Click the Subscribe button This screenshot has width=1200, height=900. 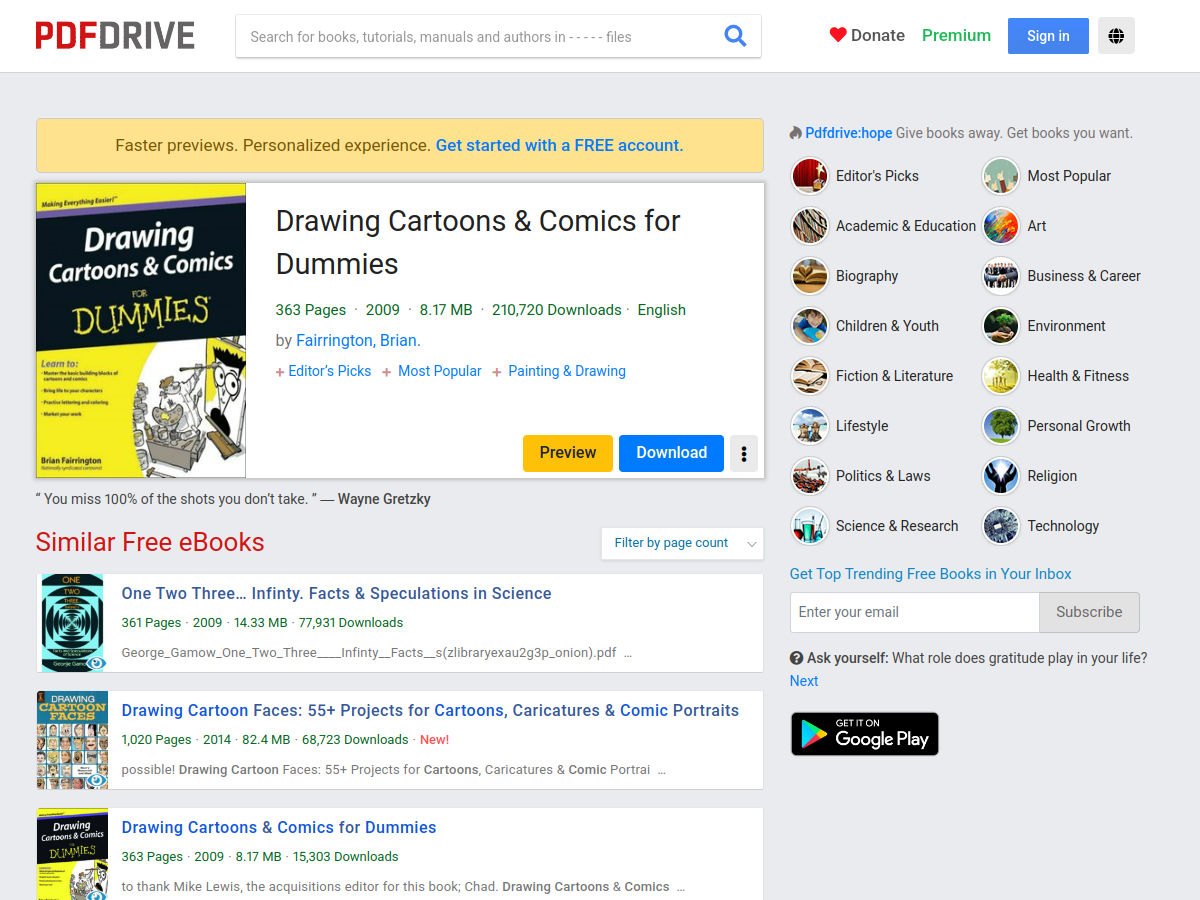pyautogui.click(x=1089, y=612)
